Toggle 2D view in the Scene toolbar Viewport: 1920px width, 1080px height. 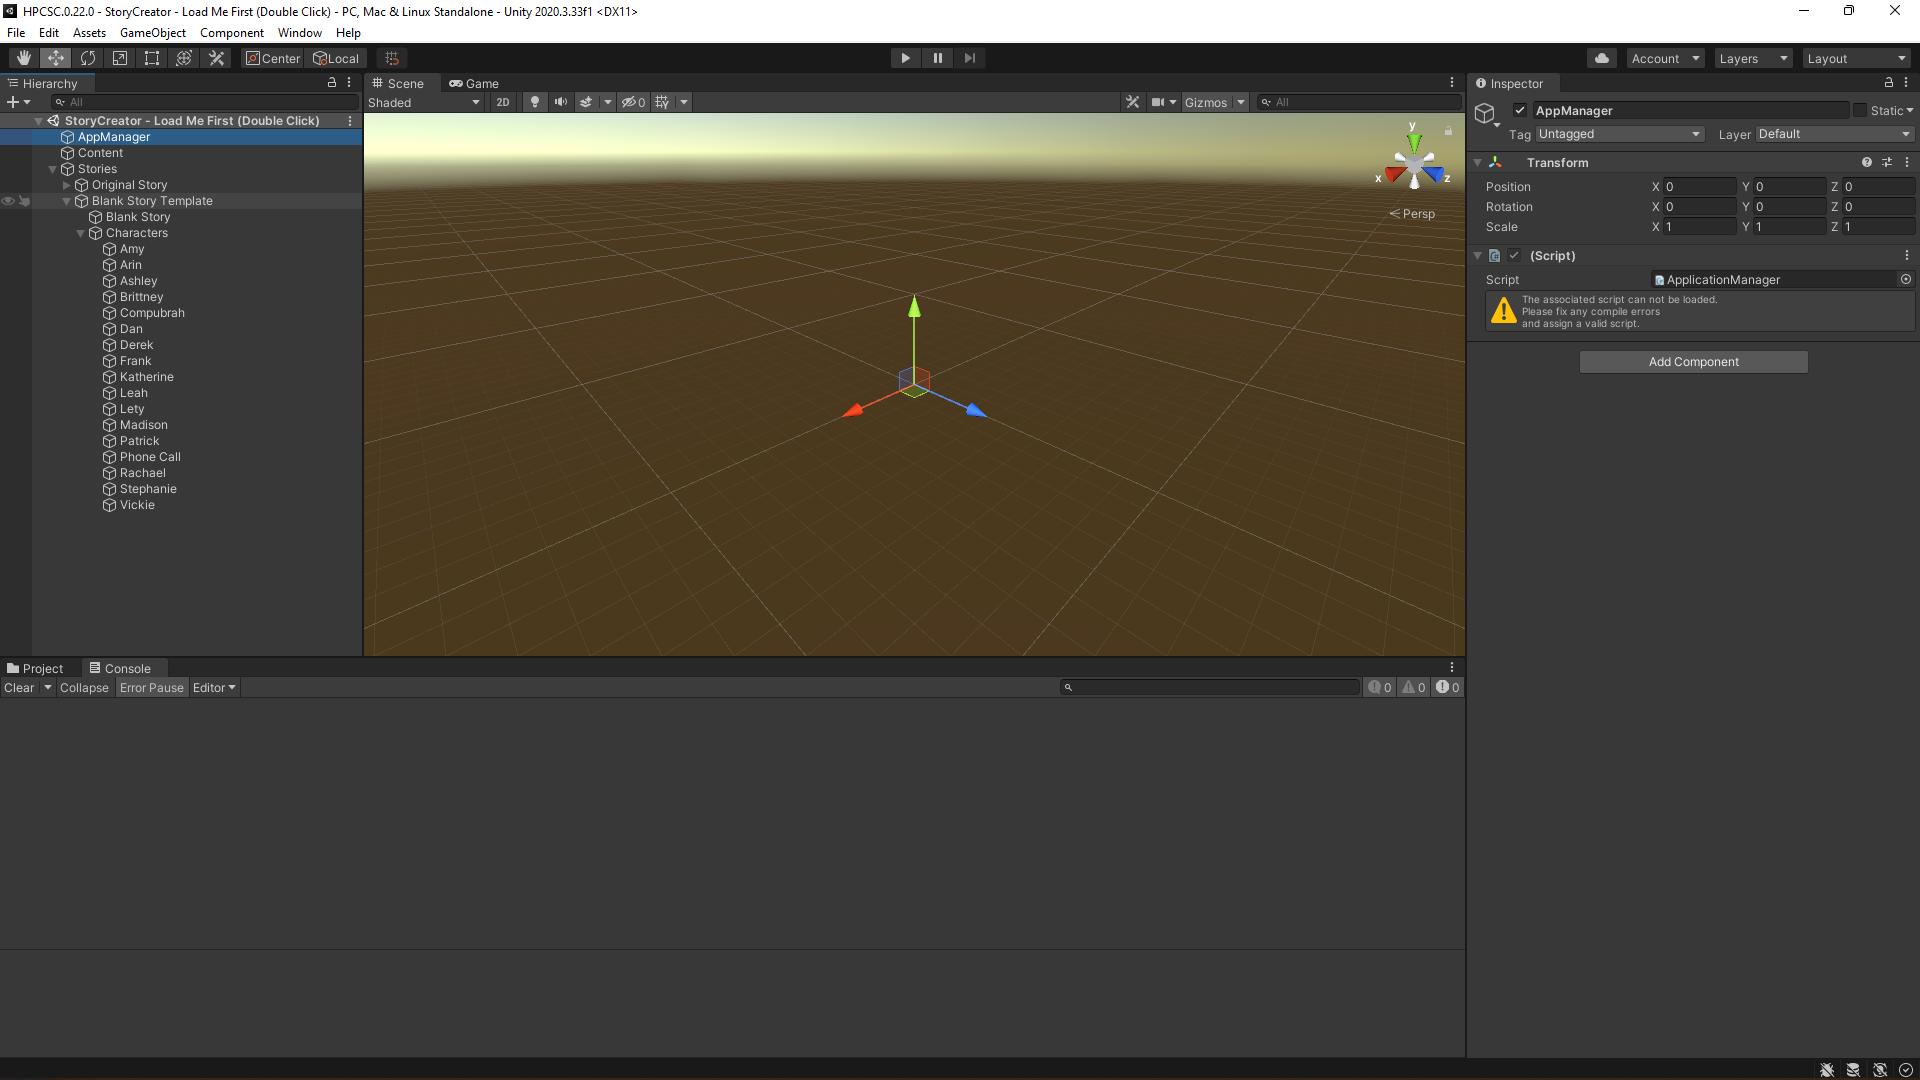click(502, 101)
